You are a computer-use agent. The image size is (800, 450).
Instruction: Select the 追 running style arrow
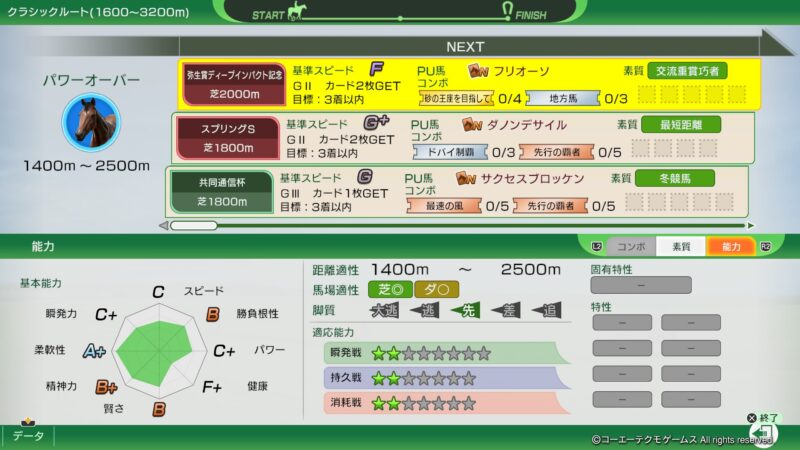[546, 310]
